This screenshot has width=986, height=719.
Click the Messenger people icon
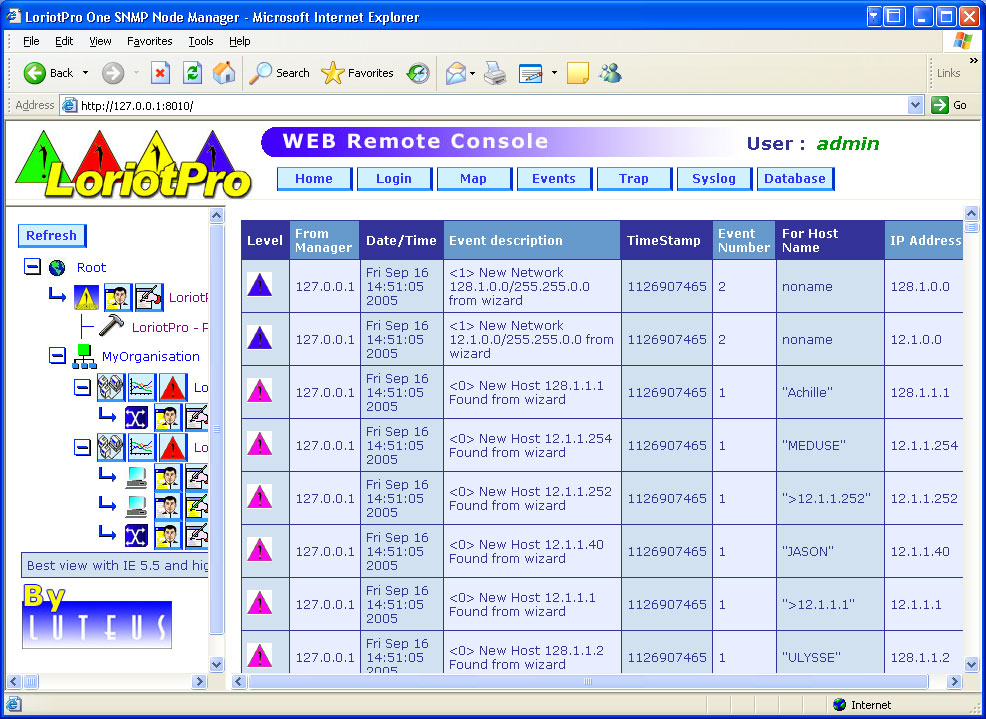610,73
